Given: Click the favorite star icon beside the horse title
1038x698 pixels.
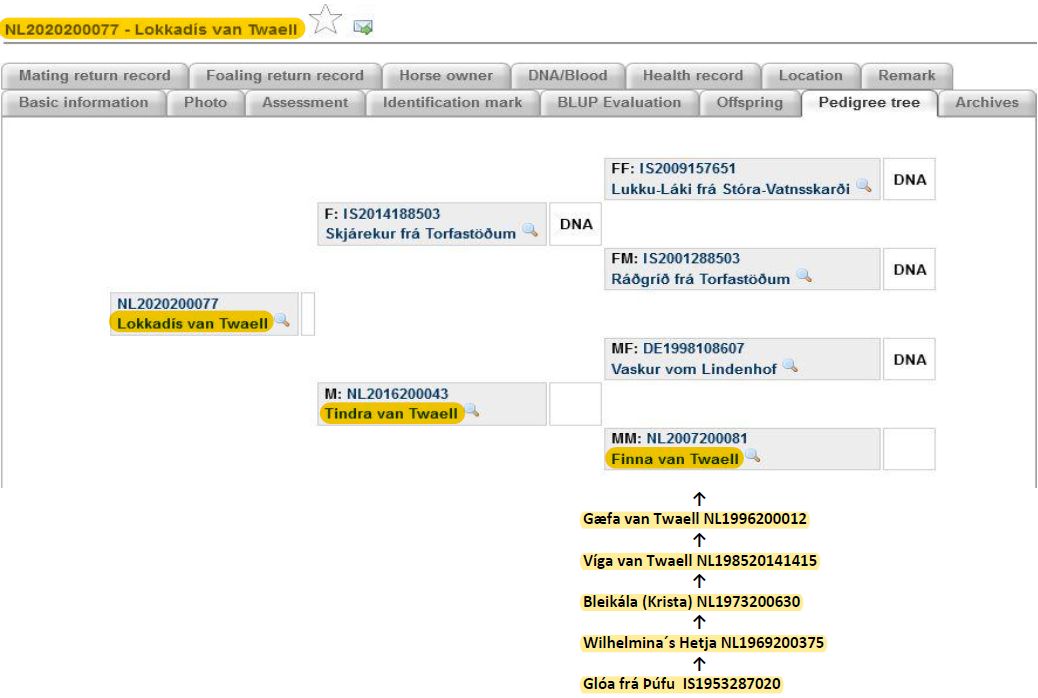Looking at the screenshot, I should tap(327, 20).
